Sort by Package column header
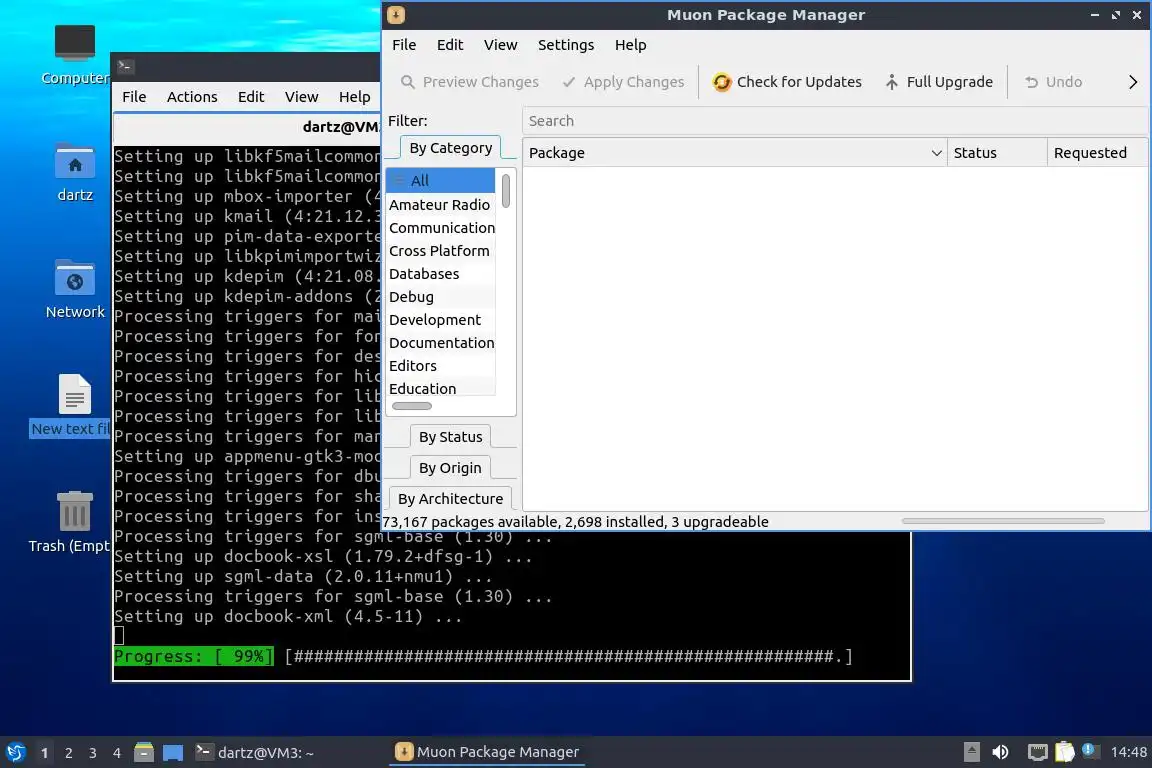The width and height of the screenshot is (1152, 768). [735, 153]
